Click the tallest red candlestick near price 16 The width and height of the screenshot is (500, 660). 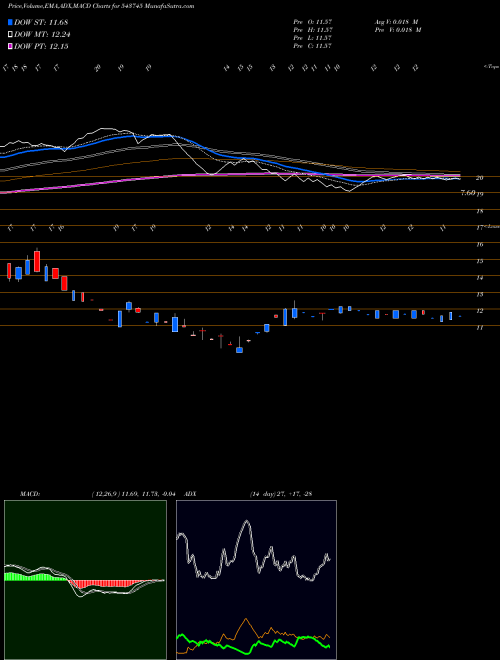click(37, 261)
